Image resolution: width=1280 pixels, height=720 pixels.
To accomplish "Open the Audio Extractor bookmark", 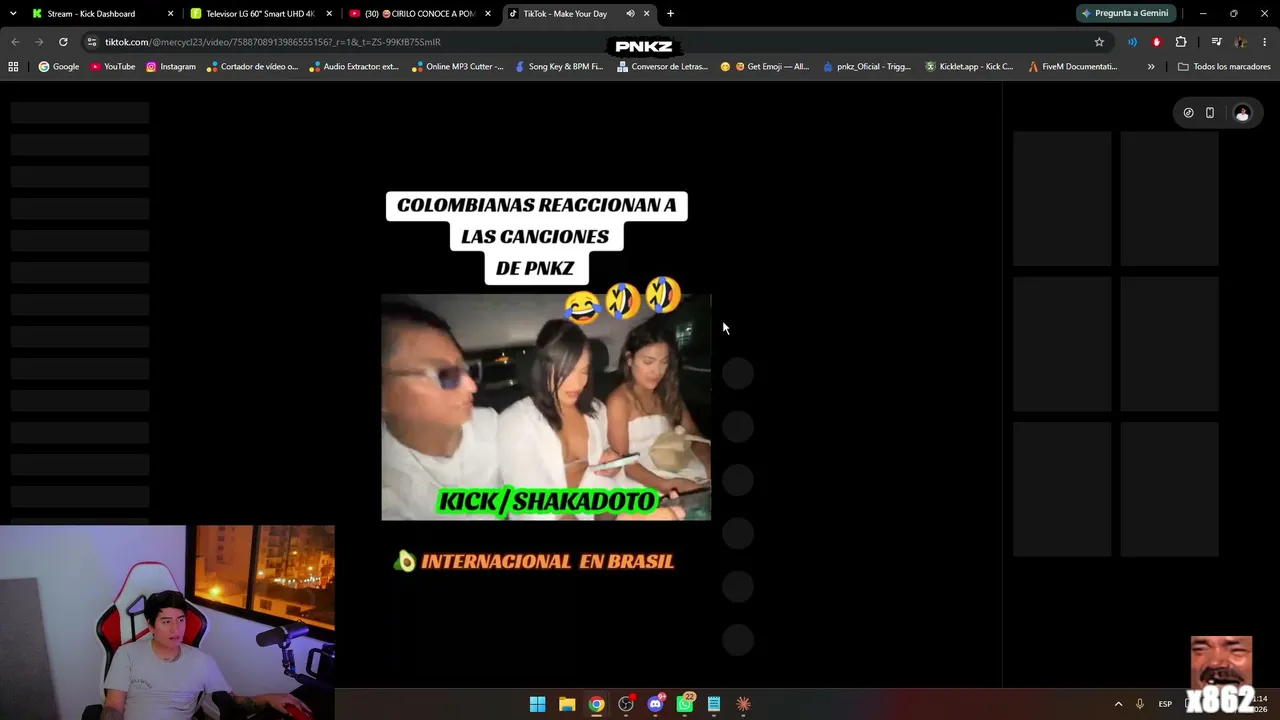I will 354,67.
